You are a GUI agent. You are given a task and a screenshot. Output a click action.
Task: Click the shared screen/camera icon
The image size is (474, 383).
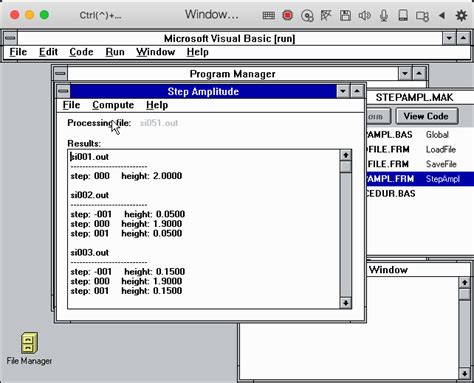click(422, 16)
